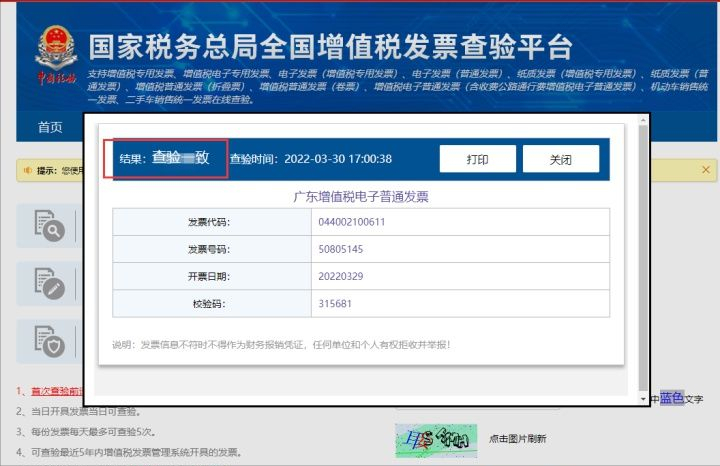Screen dimensions: 720x466
Task: Close the verification result dialog with 关闭
Action: pyautogui.click(x=560, y=159)
